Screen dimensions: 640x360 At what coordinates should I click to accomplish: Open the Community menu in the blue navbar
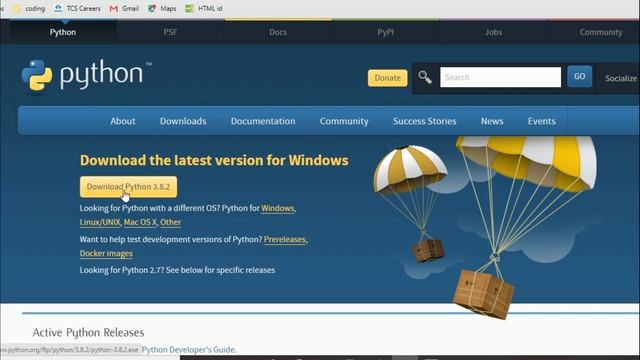(344, 121)
